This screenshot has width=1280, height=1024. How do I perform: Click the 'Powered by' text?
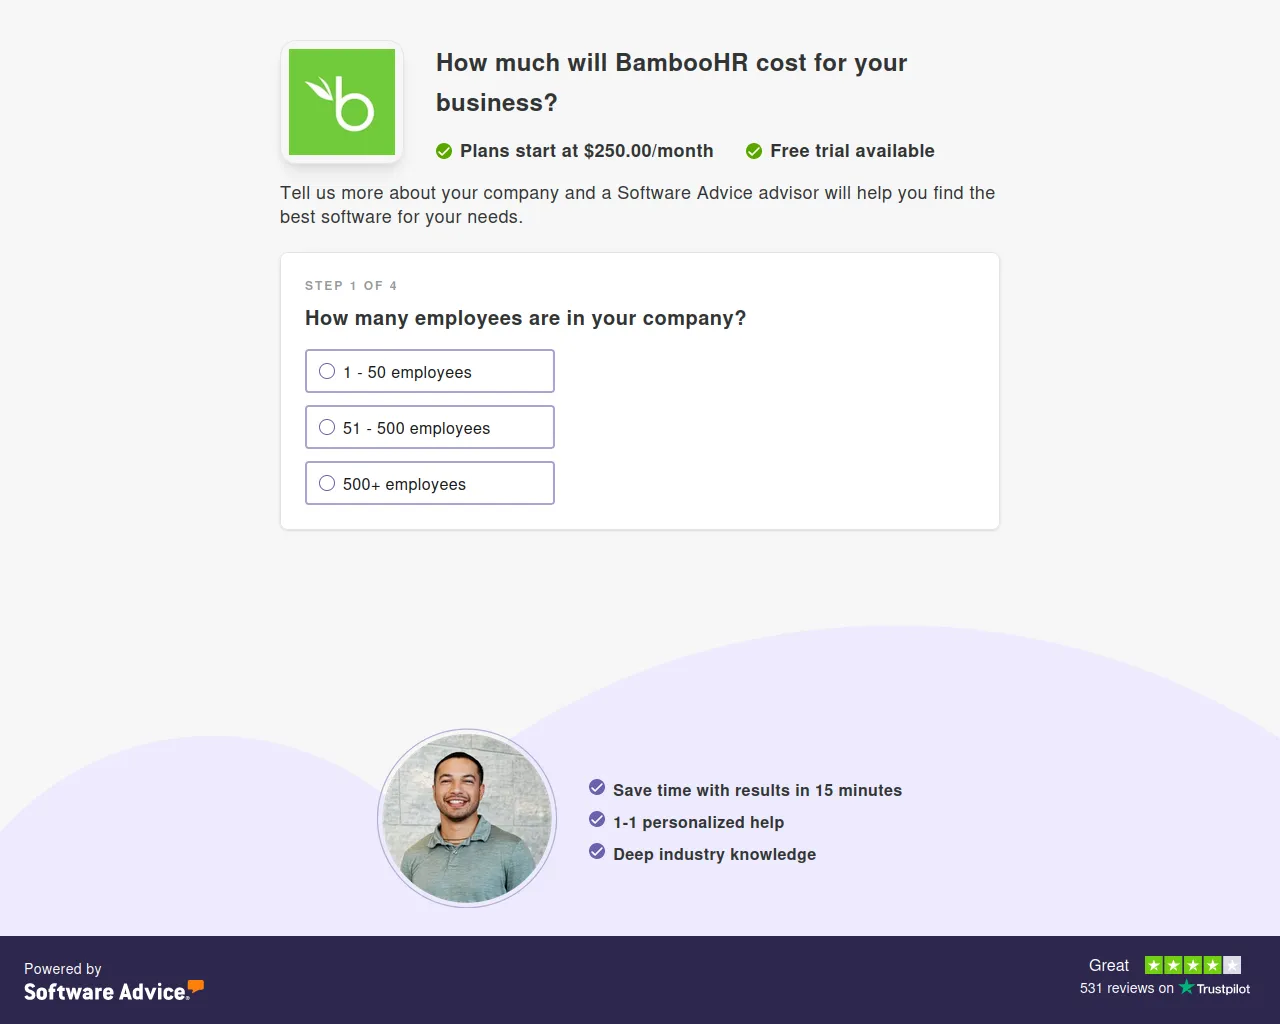point(63,969)
